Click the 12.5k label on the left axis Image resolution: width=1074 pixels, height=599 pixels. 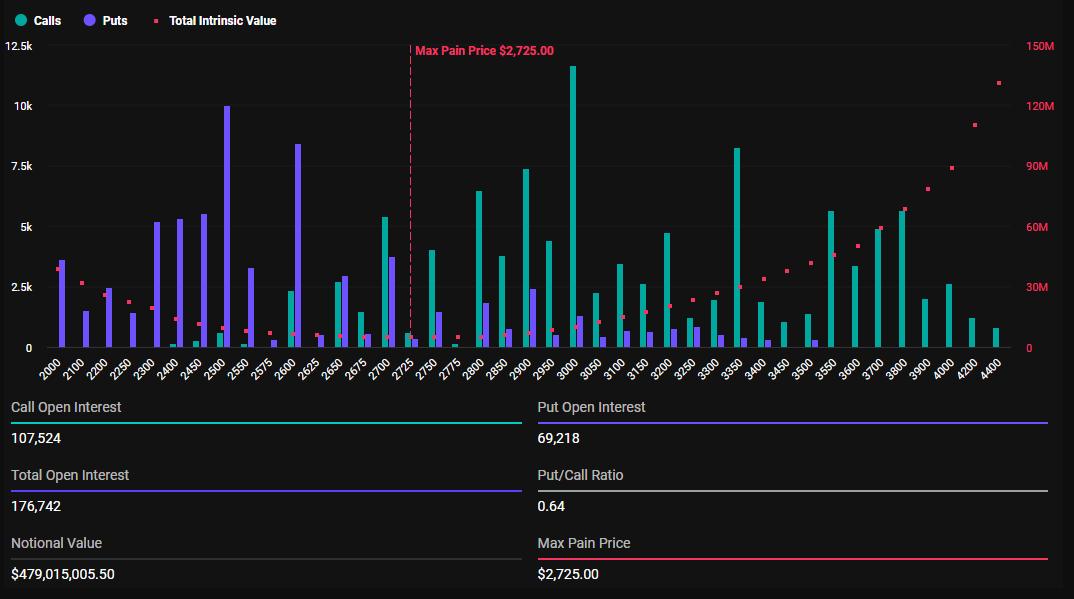point(18,46)
